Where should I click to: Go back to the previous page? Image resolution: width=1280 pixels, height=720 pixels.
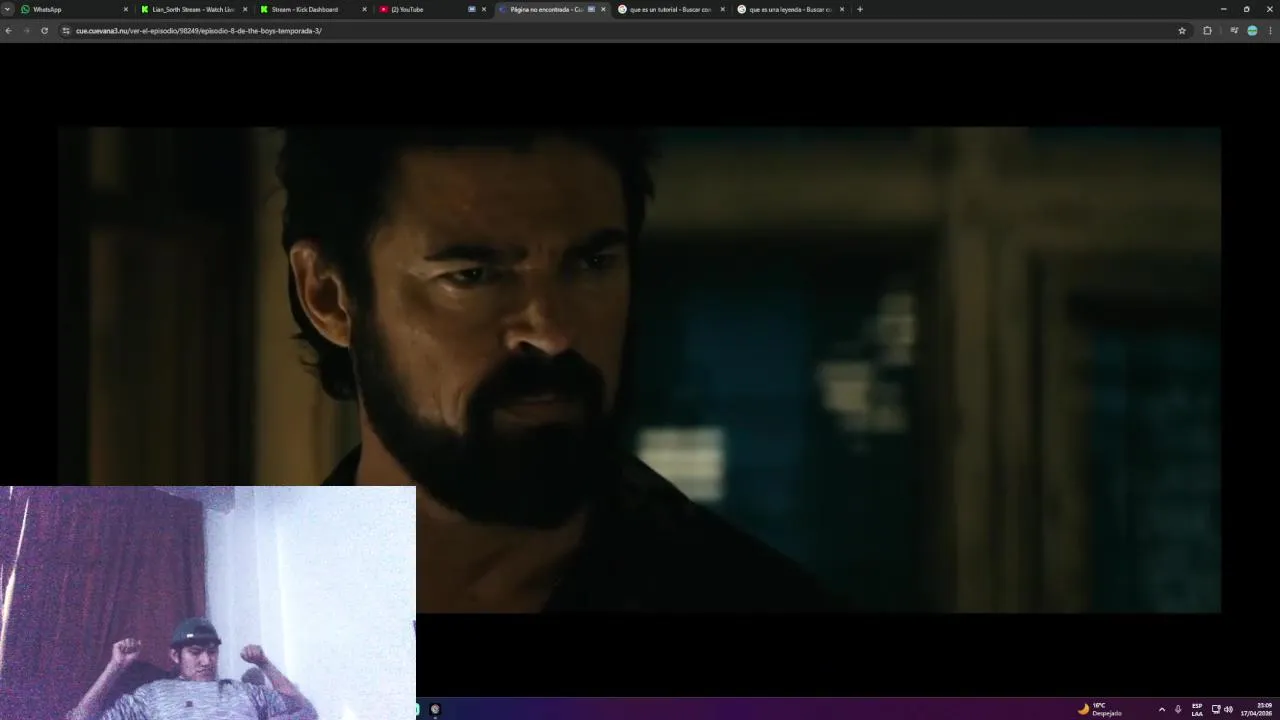(8, 31)
